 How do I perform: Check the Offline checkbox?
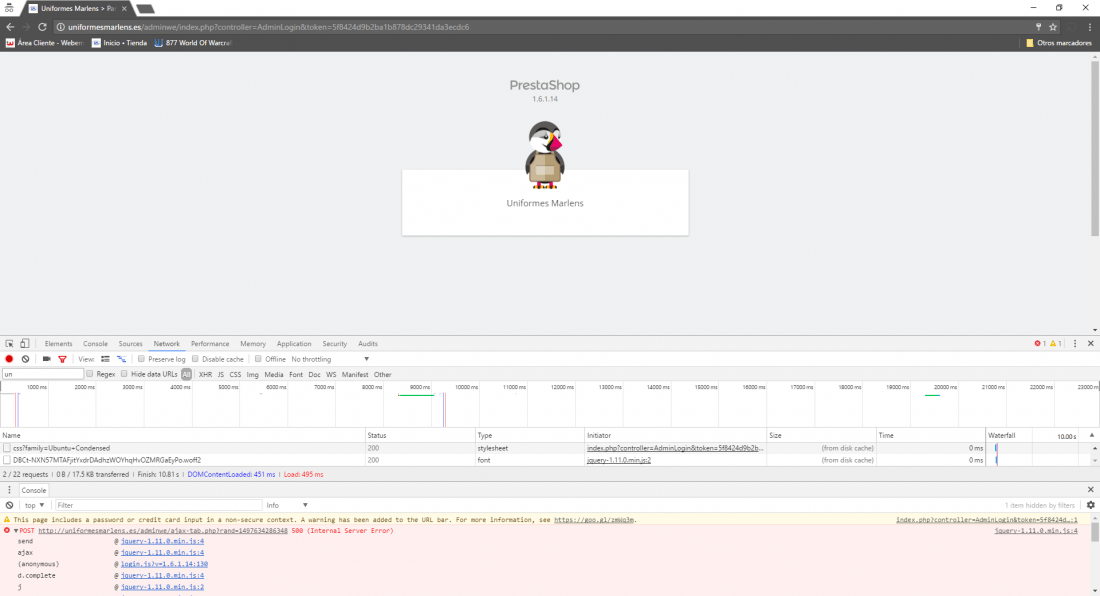coord(258,359)
